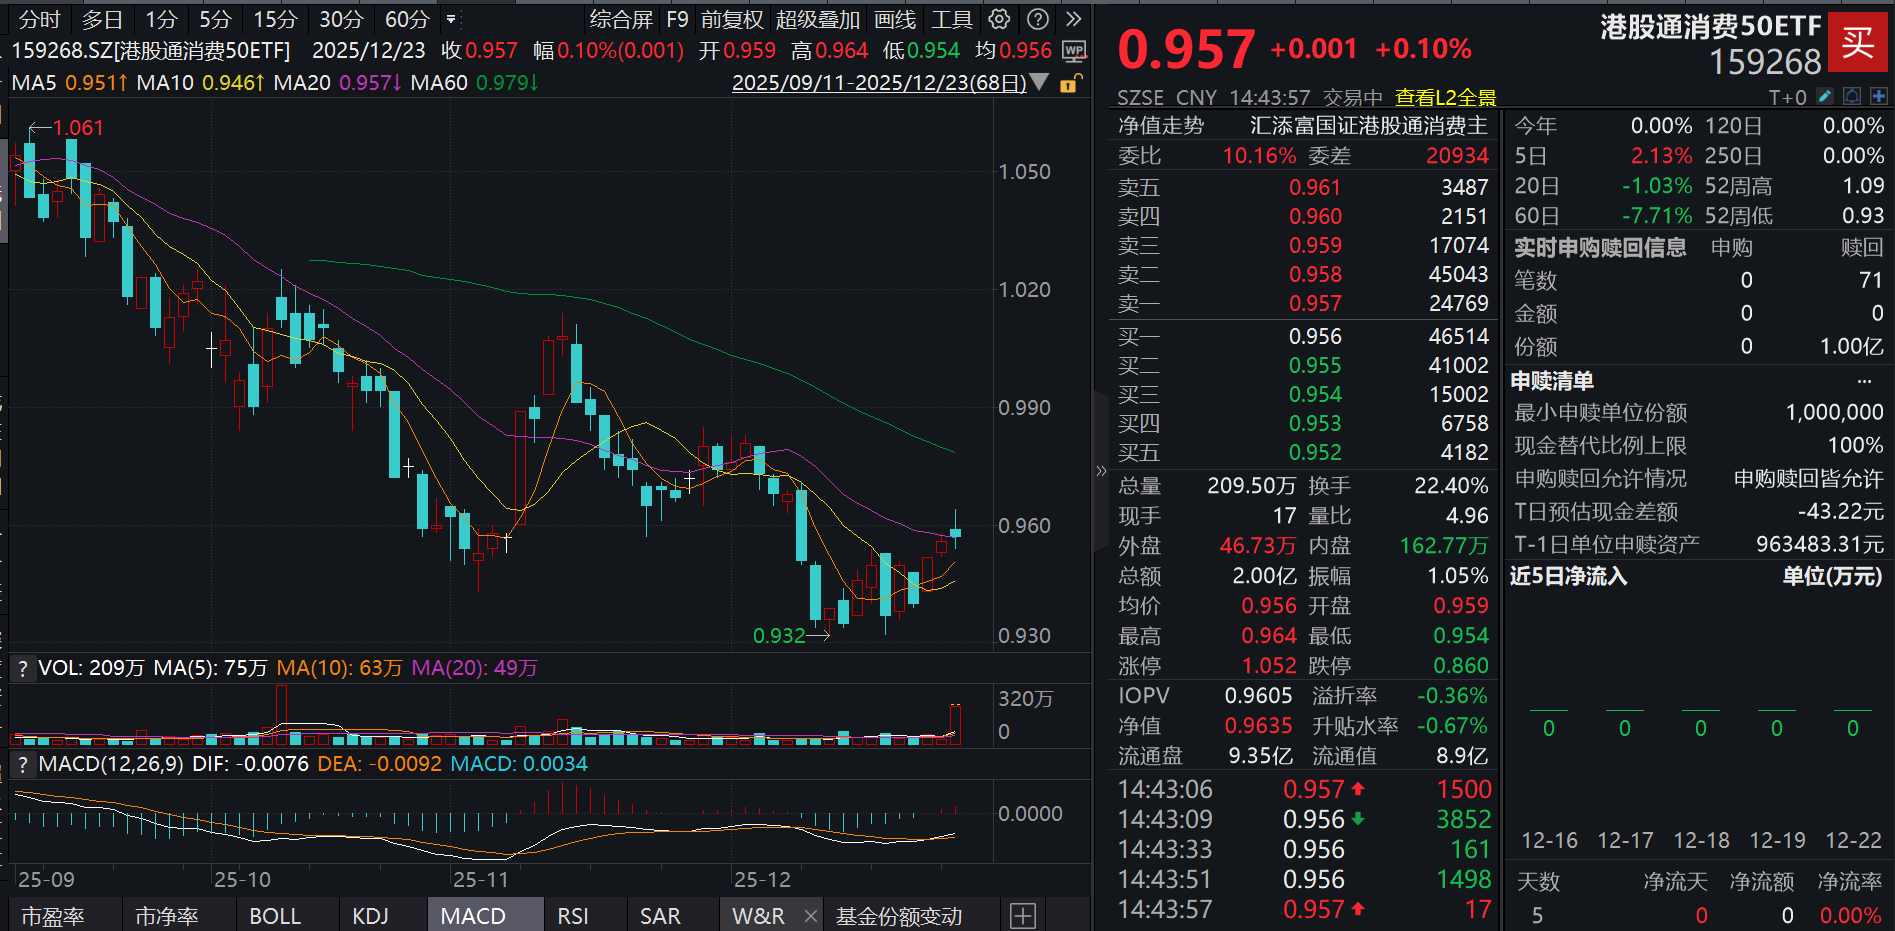Switch to 多日 multi-day view
This screenshot has width=1895, height=931.
(102, 19)
